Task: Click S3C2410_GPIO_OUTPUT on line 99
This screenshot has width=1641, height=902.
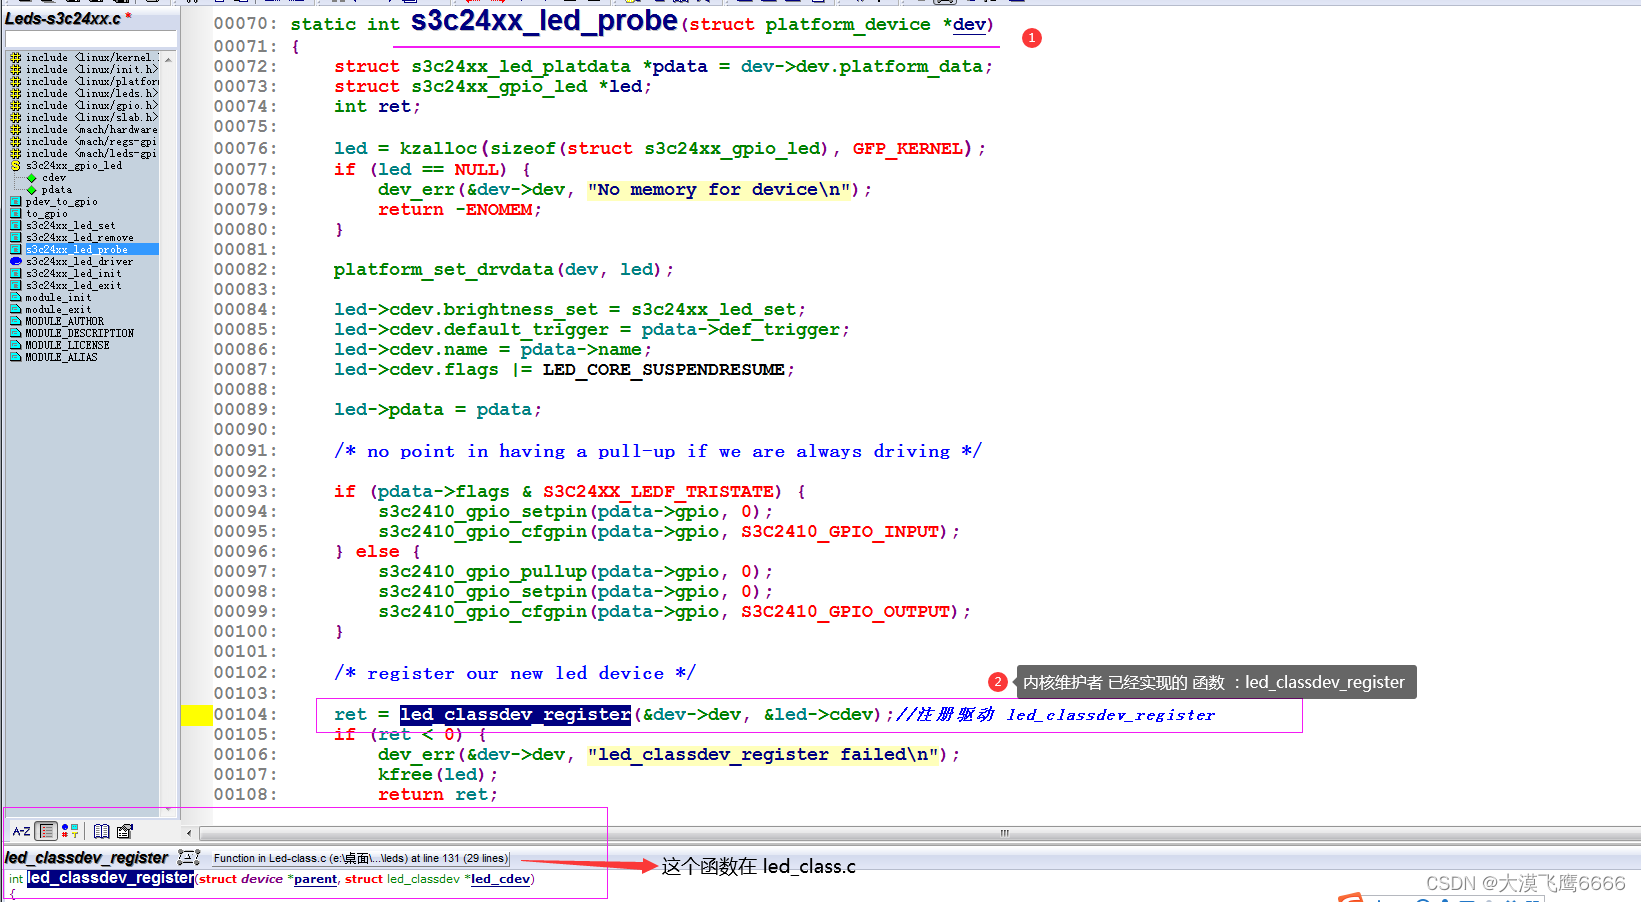Action: 845,611
